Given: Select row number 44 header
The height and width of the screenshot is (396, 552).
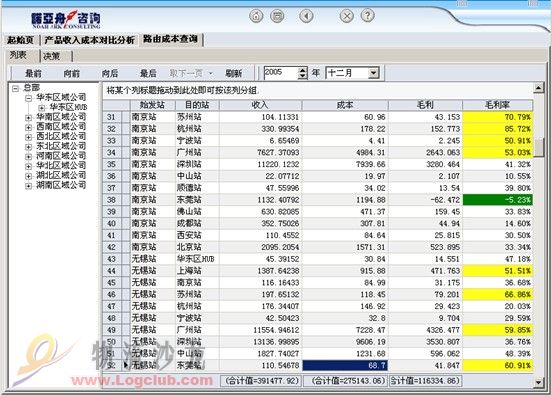Looking at the screenshot, I should coord(112,271).
